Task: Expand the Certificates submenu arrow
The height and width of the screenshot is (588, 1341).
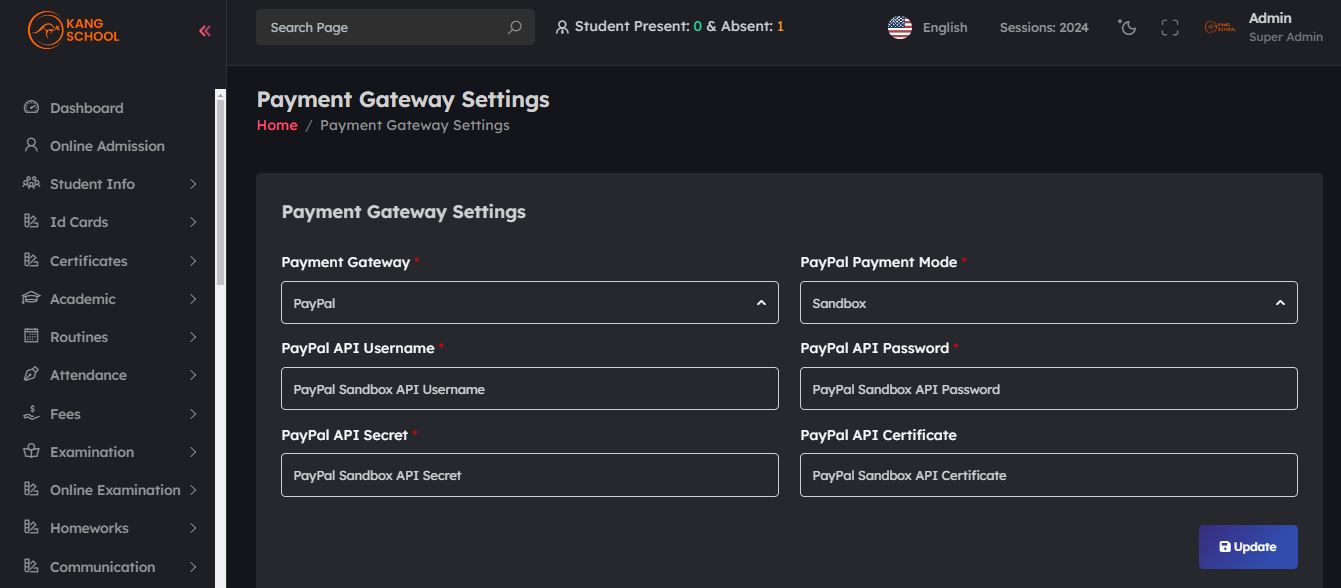Action: 193,261
